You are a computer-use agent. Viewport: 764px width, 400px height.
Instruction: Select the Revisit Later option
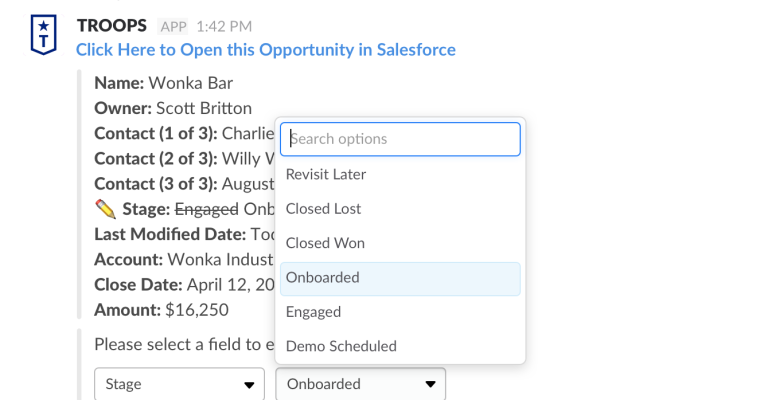[x=326, y=175]
